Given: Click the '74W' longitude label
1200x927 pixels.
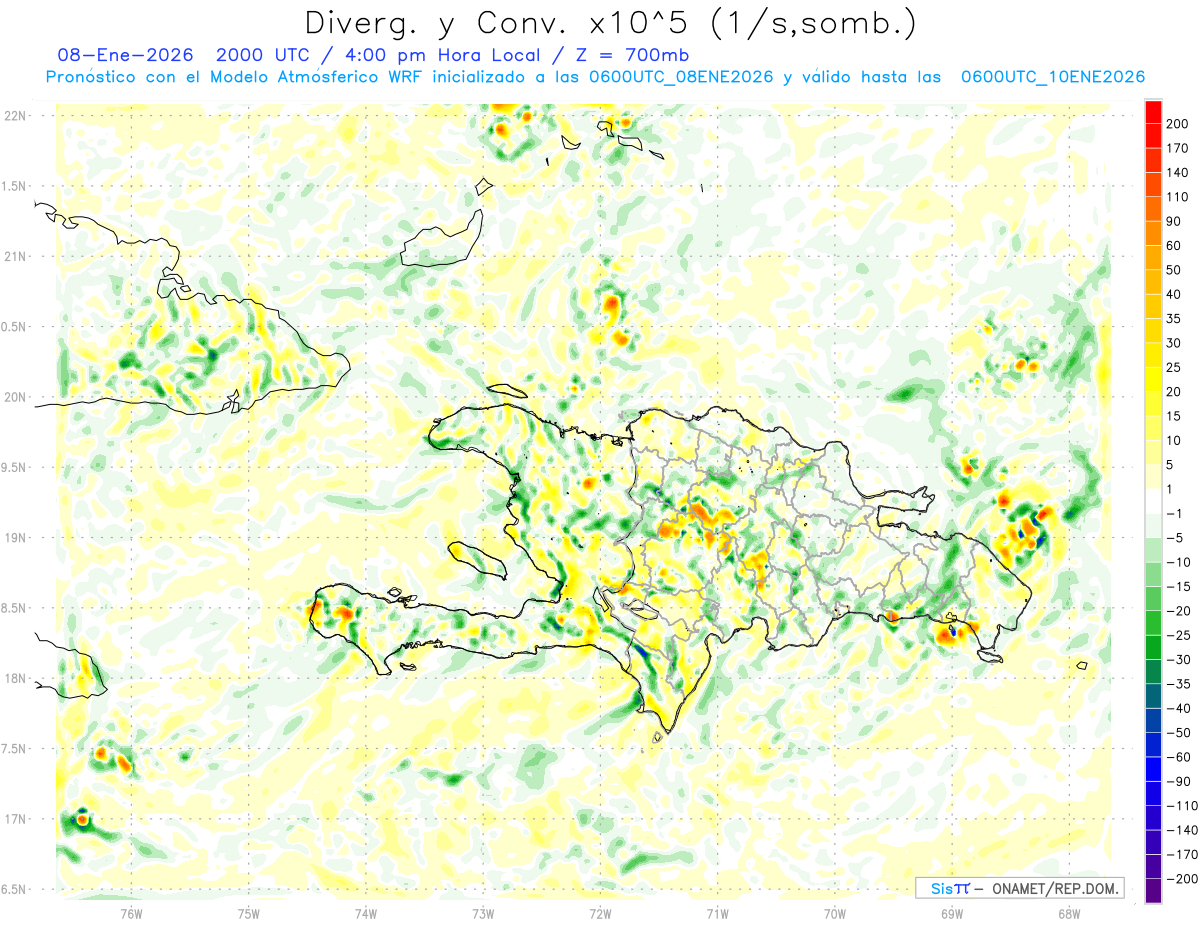Looking at the screenshot, I should (365, 913).
